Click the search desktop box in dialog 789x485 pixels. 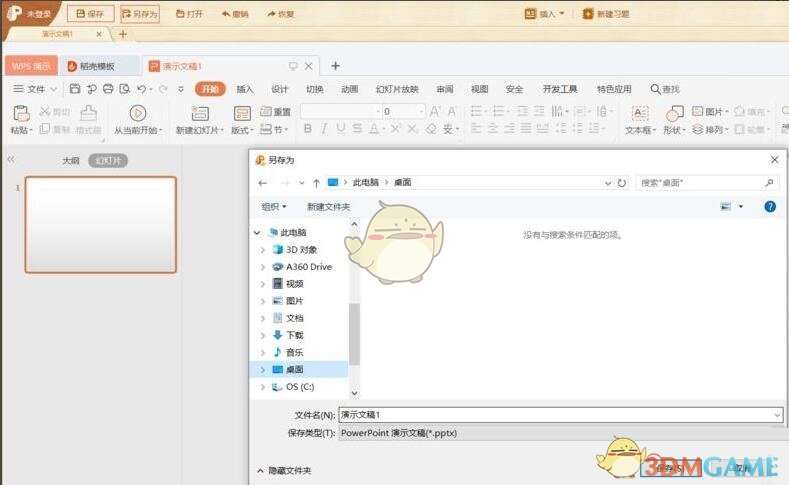point(707,183)
